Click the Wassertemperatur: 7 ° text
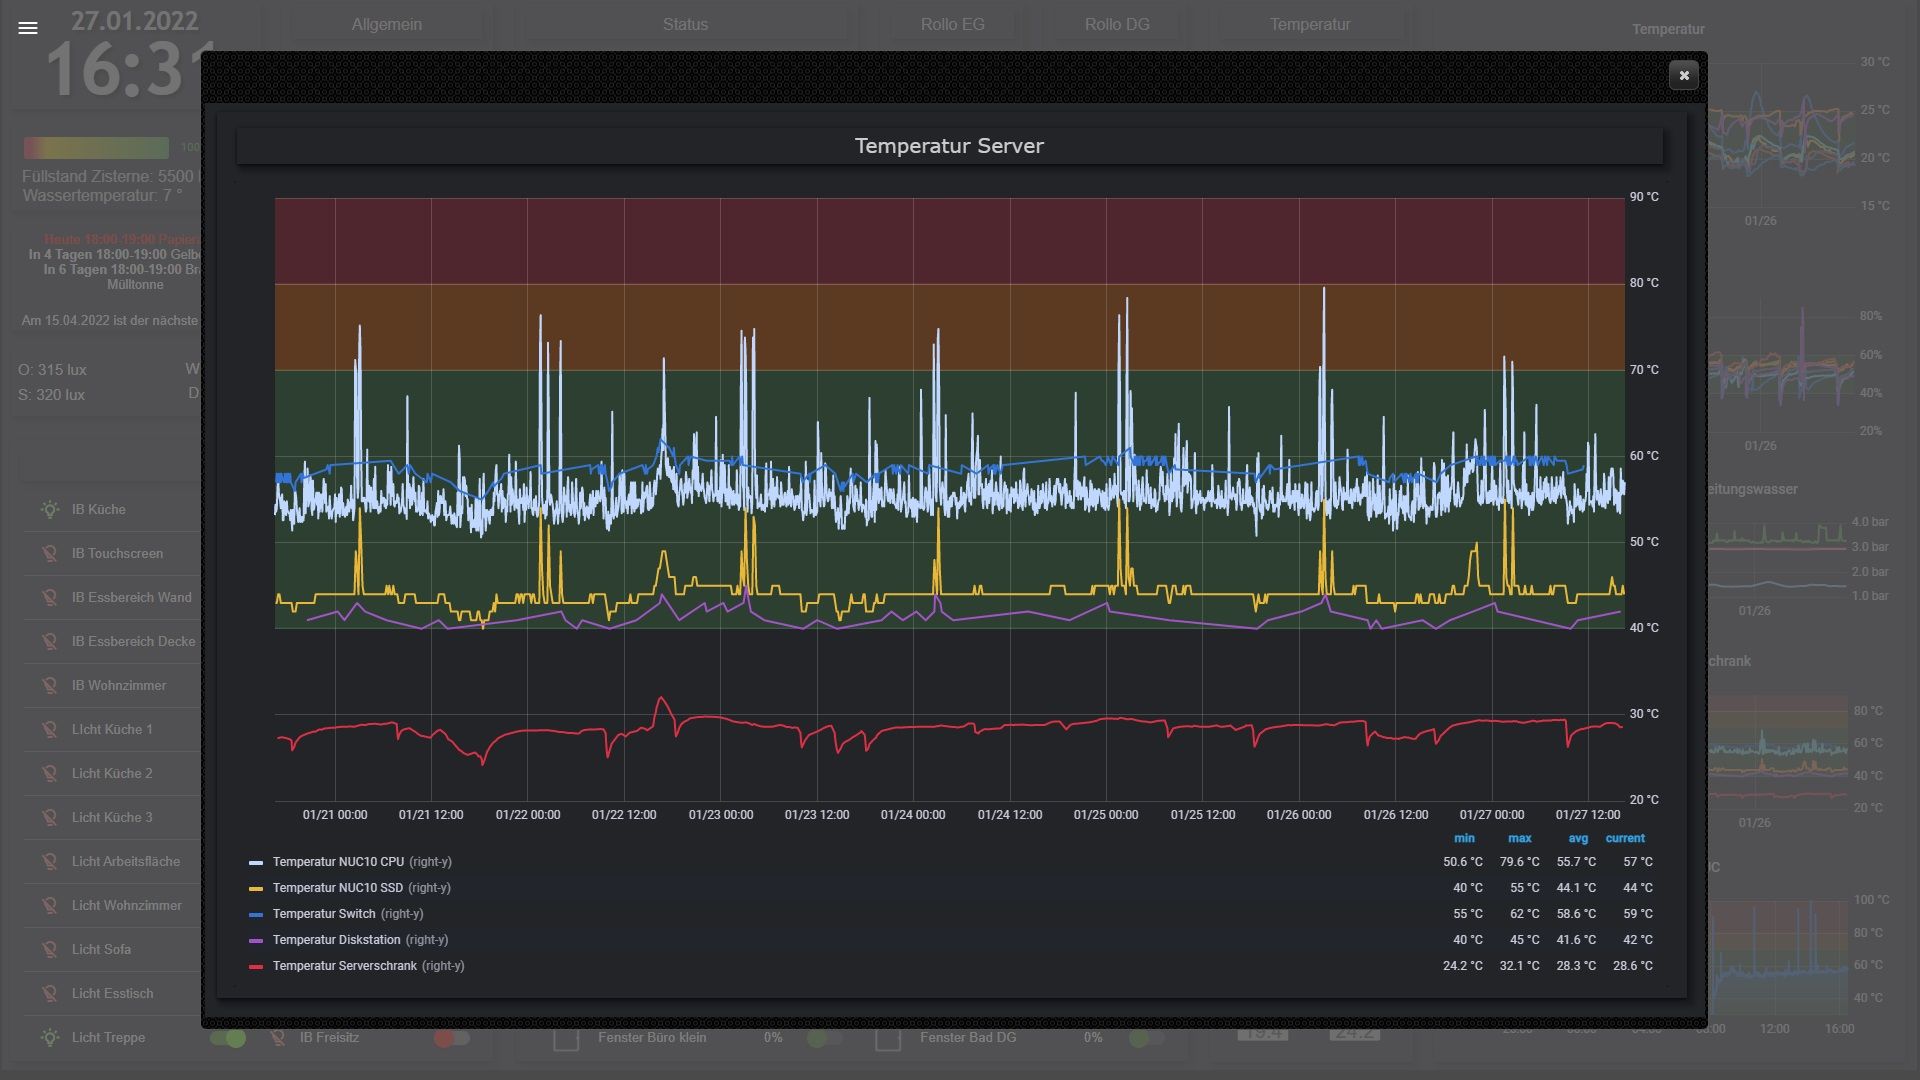 coord(102,195)
